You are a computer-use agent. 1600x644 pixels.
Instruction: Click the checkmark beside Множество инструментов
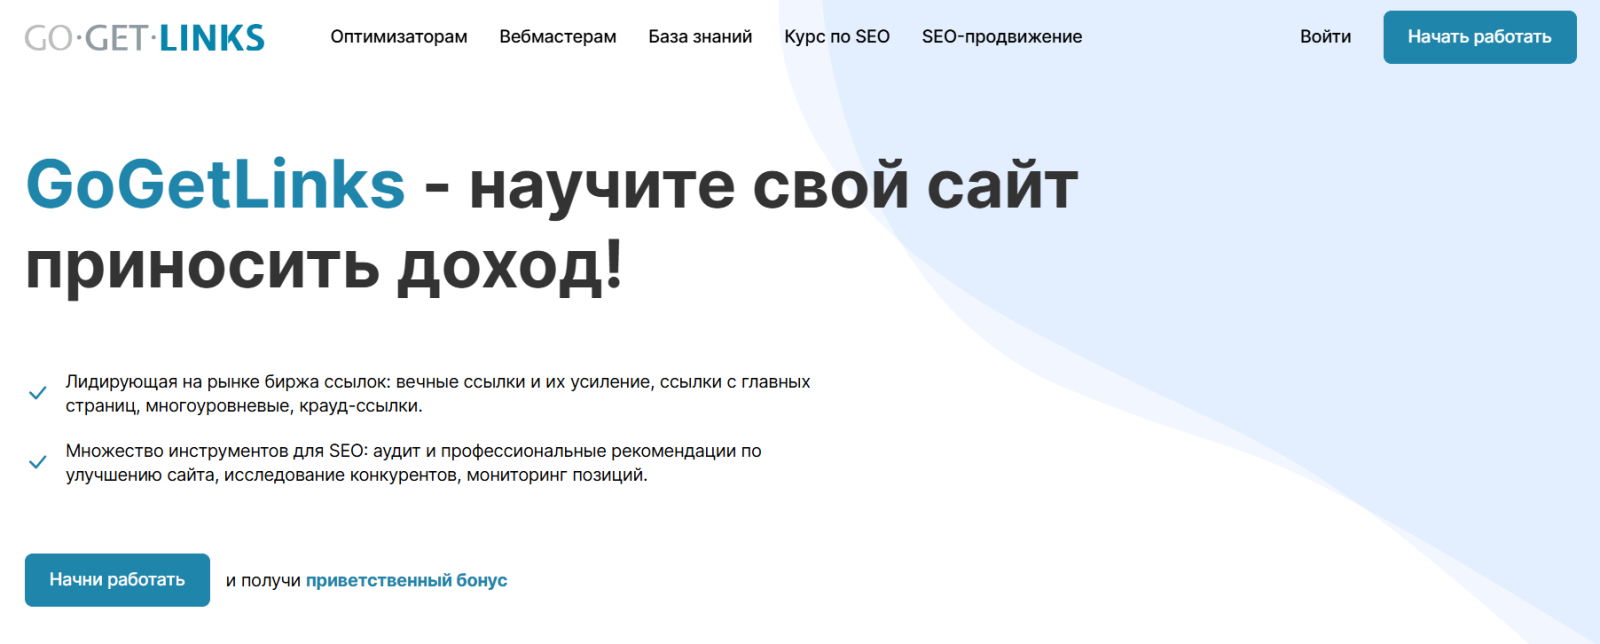(37, 462)
